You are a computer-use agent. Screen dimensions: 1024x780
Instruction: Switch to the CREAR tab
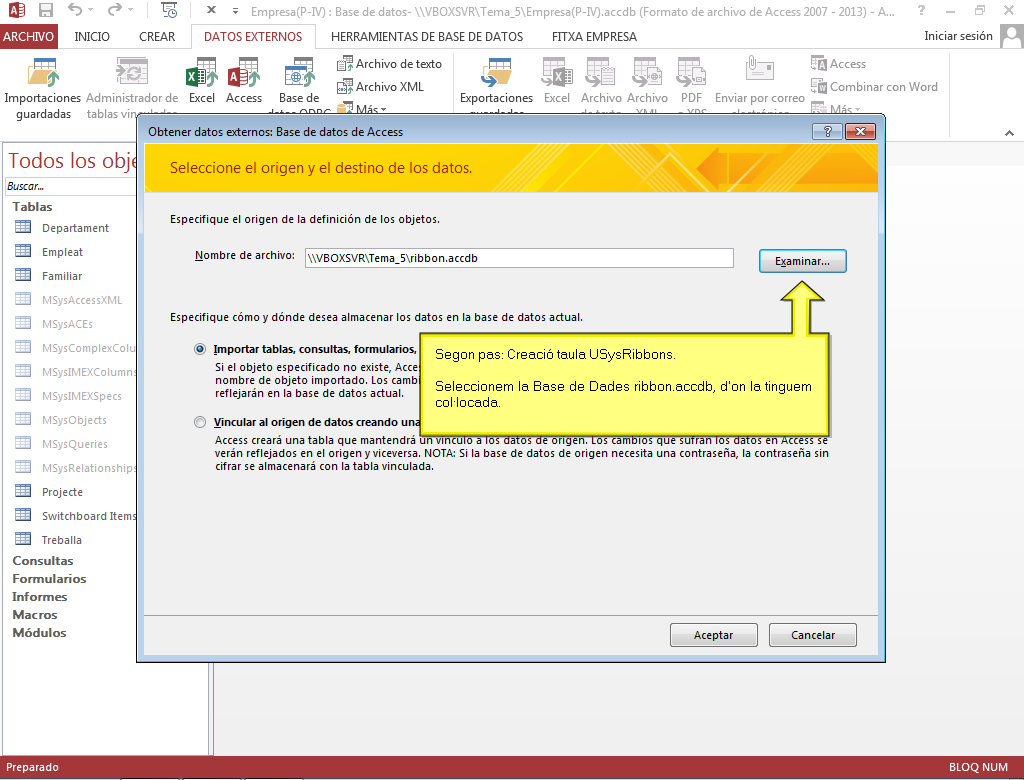click(157, 37)
